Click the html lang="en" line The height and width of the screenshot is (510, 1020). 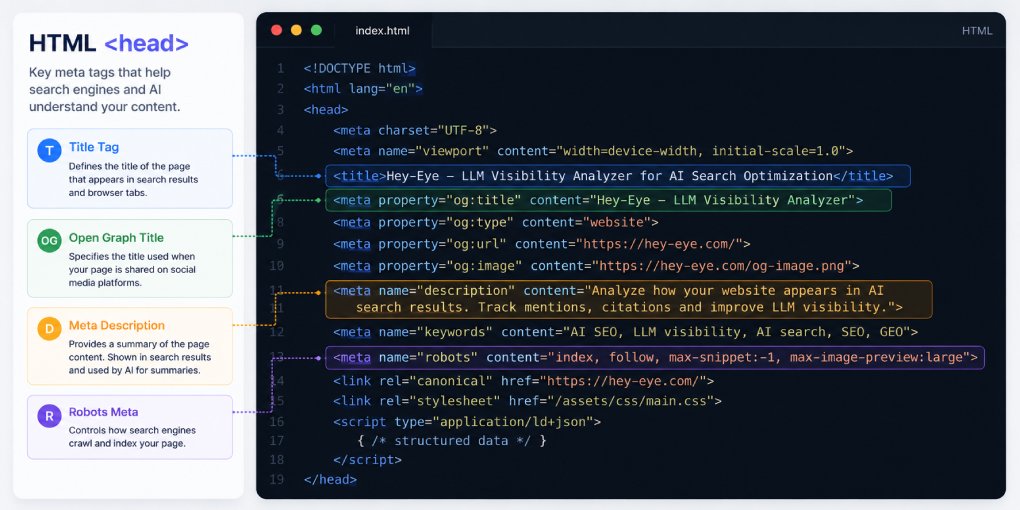coord(363,88)
